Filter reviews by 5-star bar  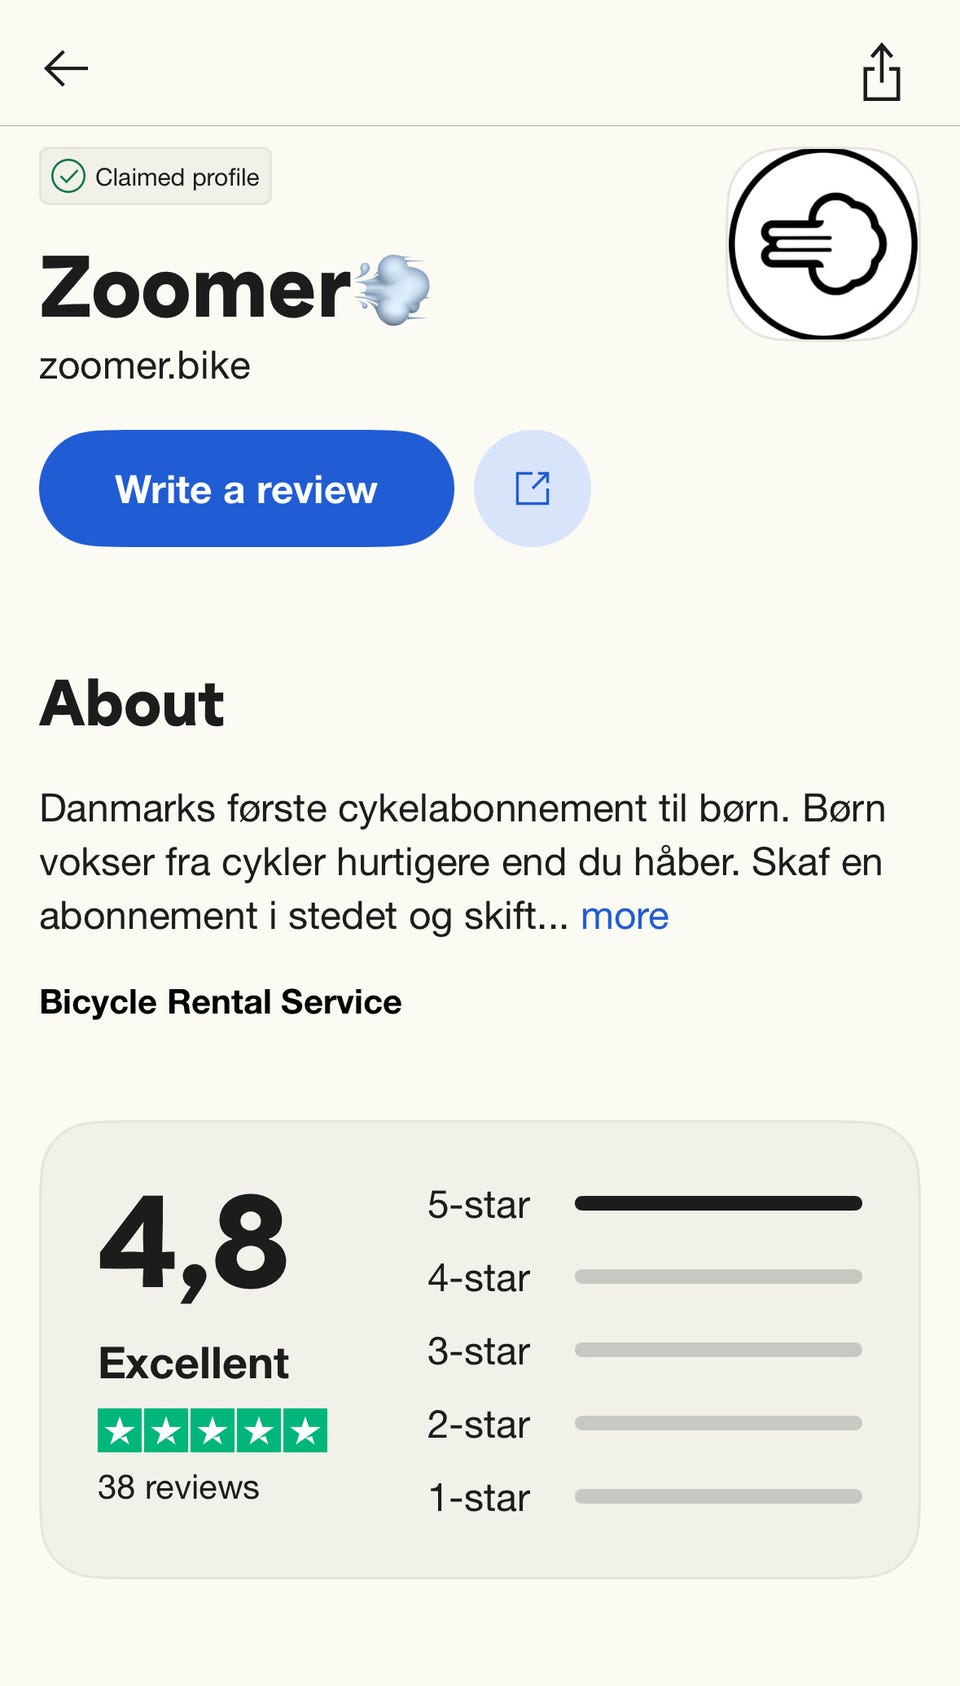[718, 1204]
